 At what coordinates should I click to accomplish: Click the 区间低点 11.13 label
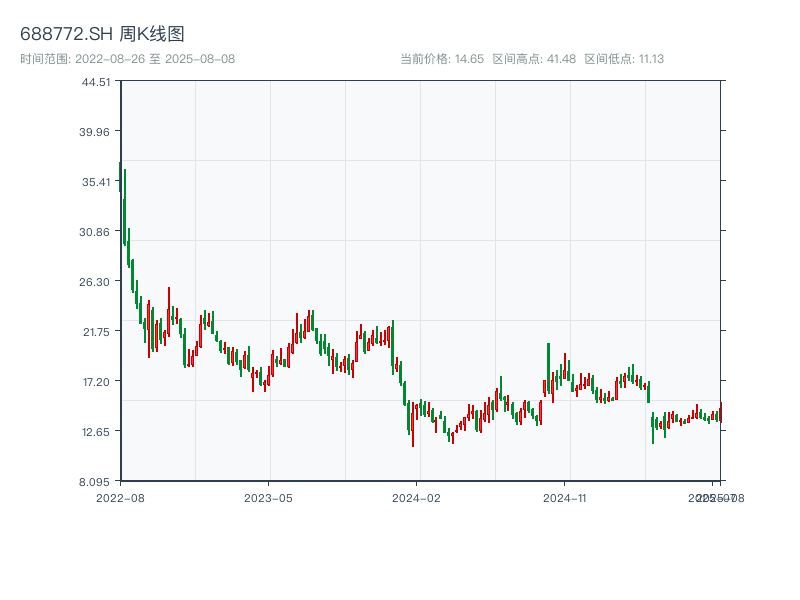click(624, 59)
